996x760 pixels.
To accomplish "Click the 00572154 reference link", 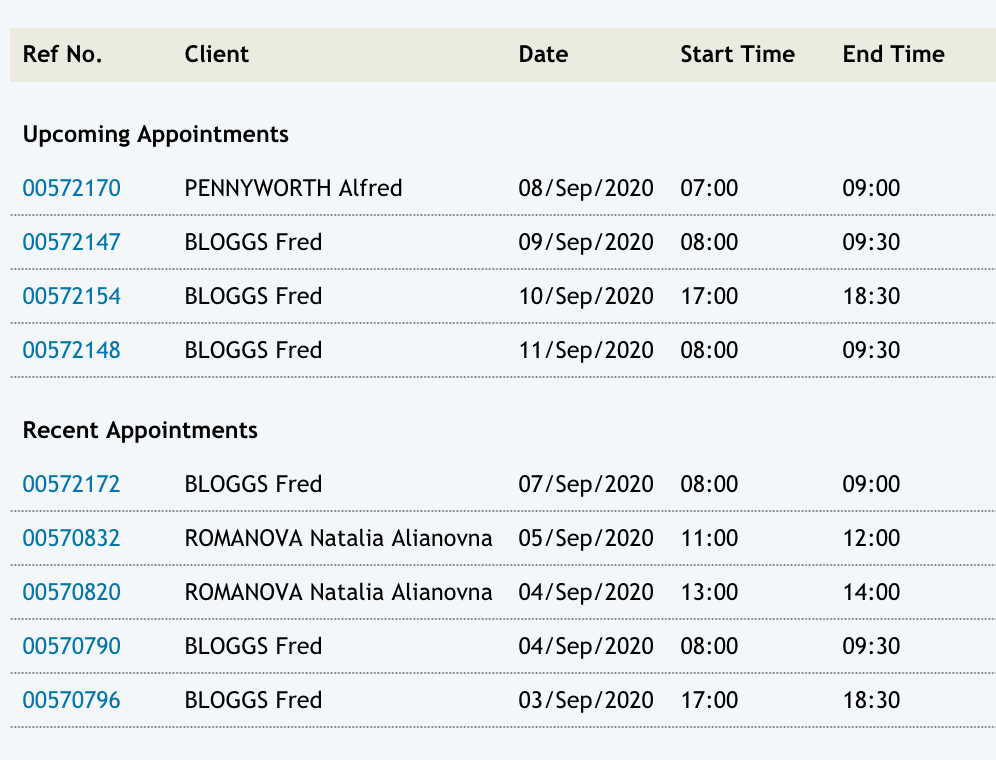I will click(71, 296).
